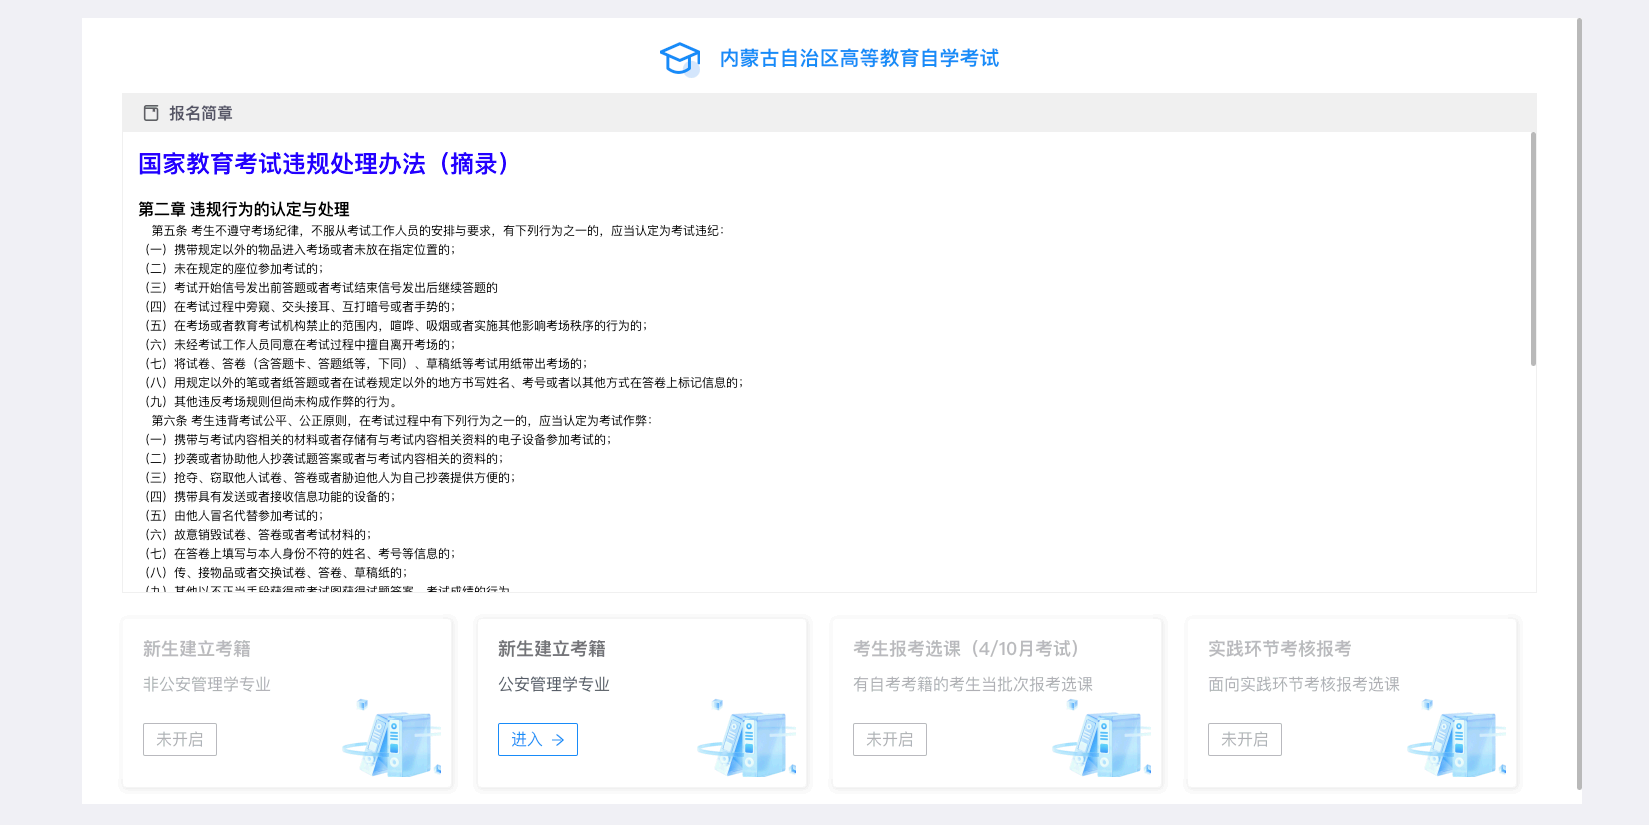The width and height of the screenshot is (1649, 825).
Task: Click the regulations panel inner scrollbar thumb
Action: (x=1532, y=250)
